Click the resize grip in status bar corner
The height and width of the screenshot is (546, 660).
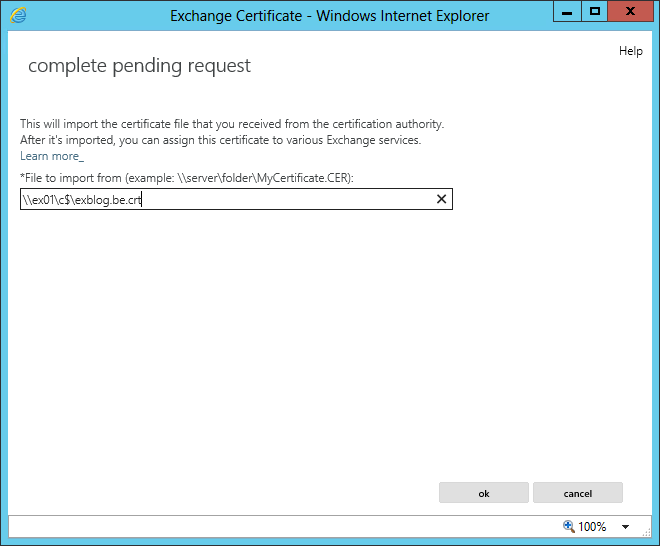point(647,533)
